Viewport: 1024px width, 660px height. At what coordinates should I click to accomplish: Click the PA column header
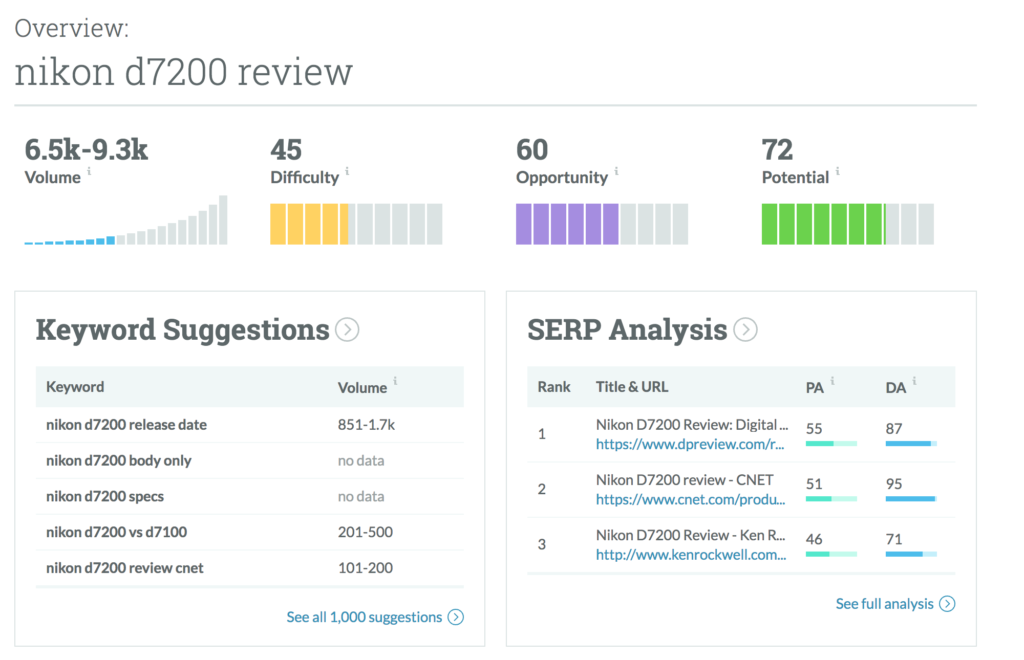(x=814, y=388)
